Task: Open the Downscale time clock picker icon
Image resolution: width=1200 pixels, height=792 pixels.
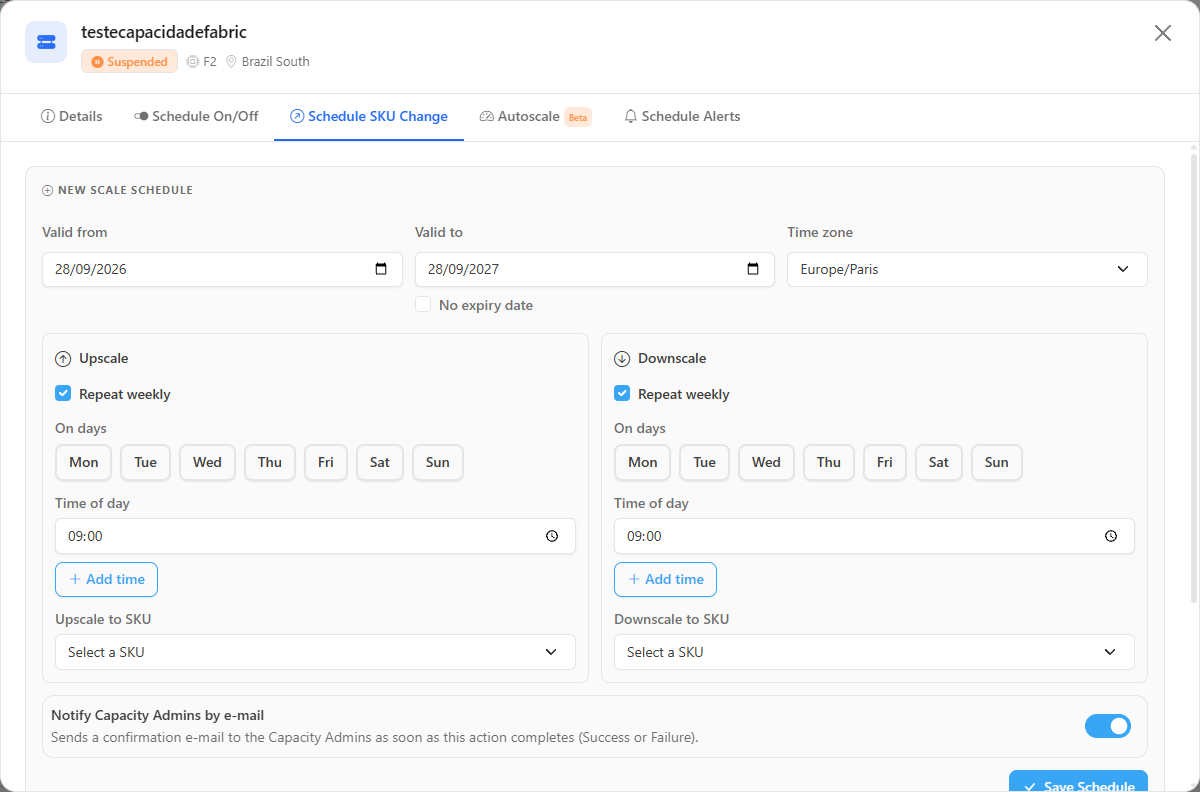Action: 1111,536
